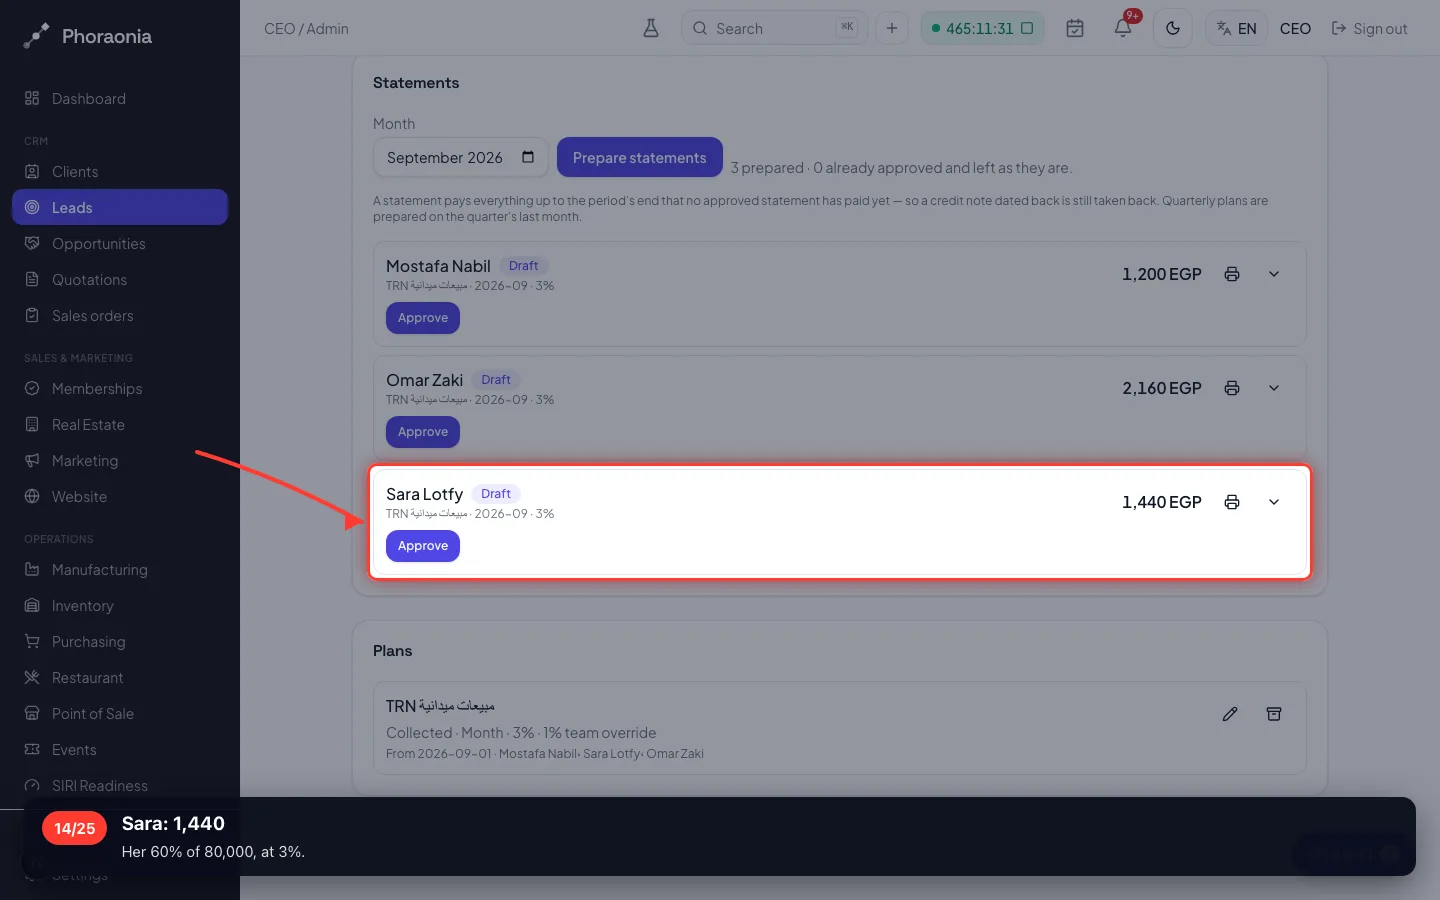This screenshot has width=1440, height=900.
Task: Open Clients in the sidebar
Action: [120, 171]
